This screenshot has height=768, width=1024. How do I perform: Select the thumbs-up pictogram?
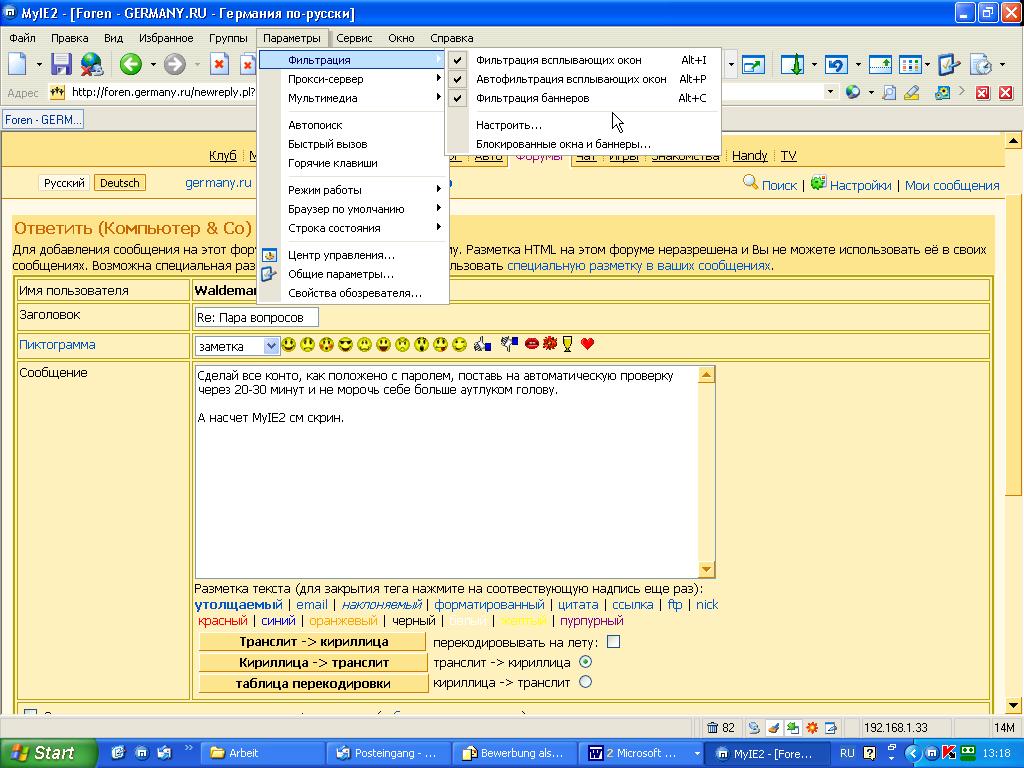[483, 344]
